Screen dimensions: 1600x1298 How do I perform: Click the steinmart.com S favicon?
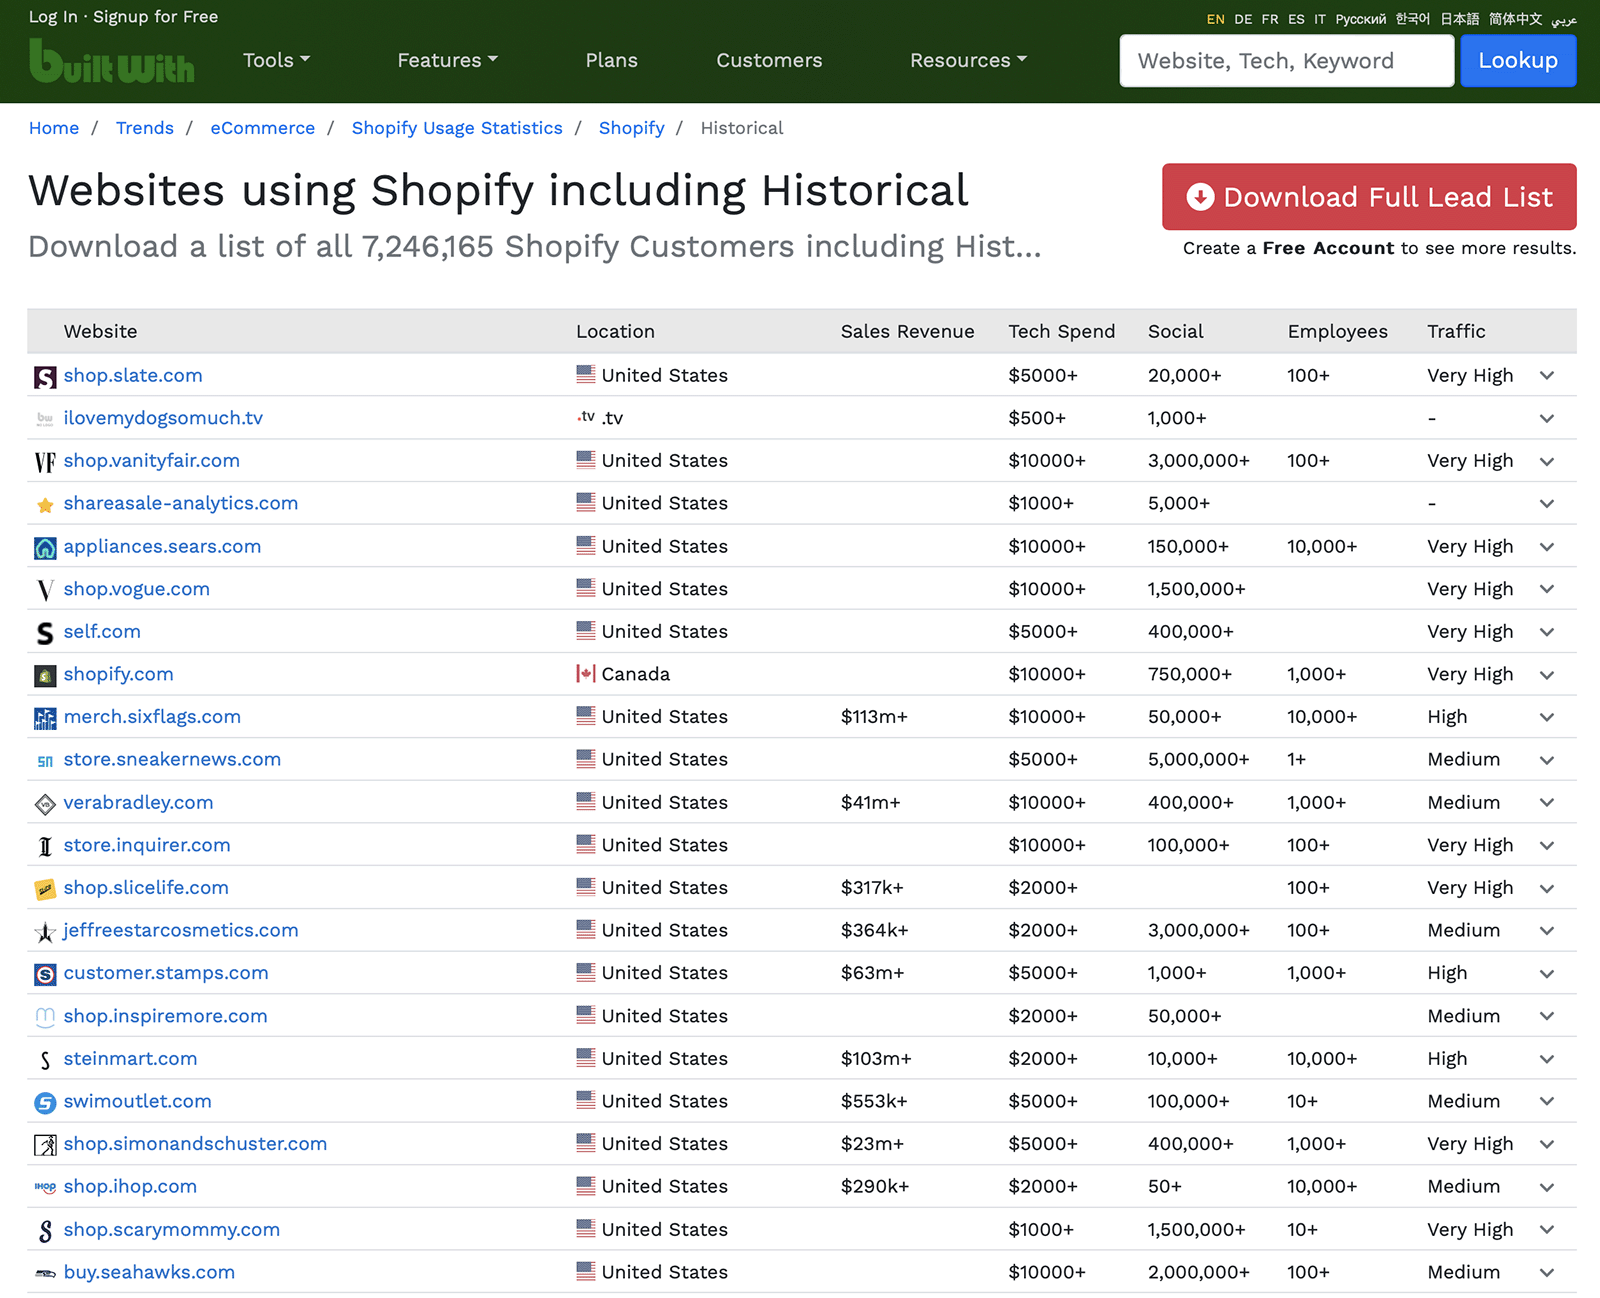45,1060
